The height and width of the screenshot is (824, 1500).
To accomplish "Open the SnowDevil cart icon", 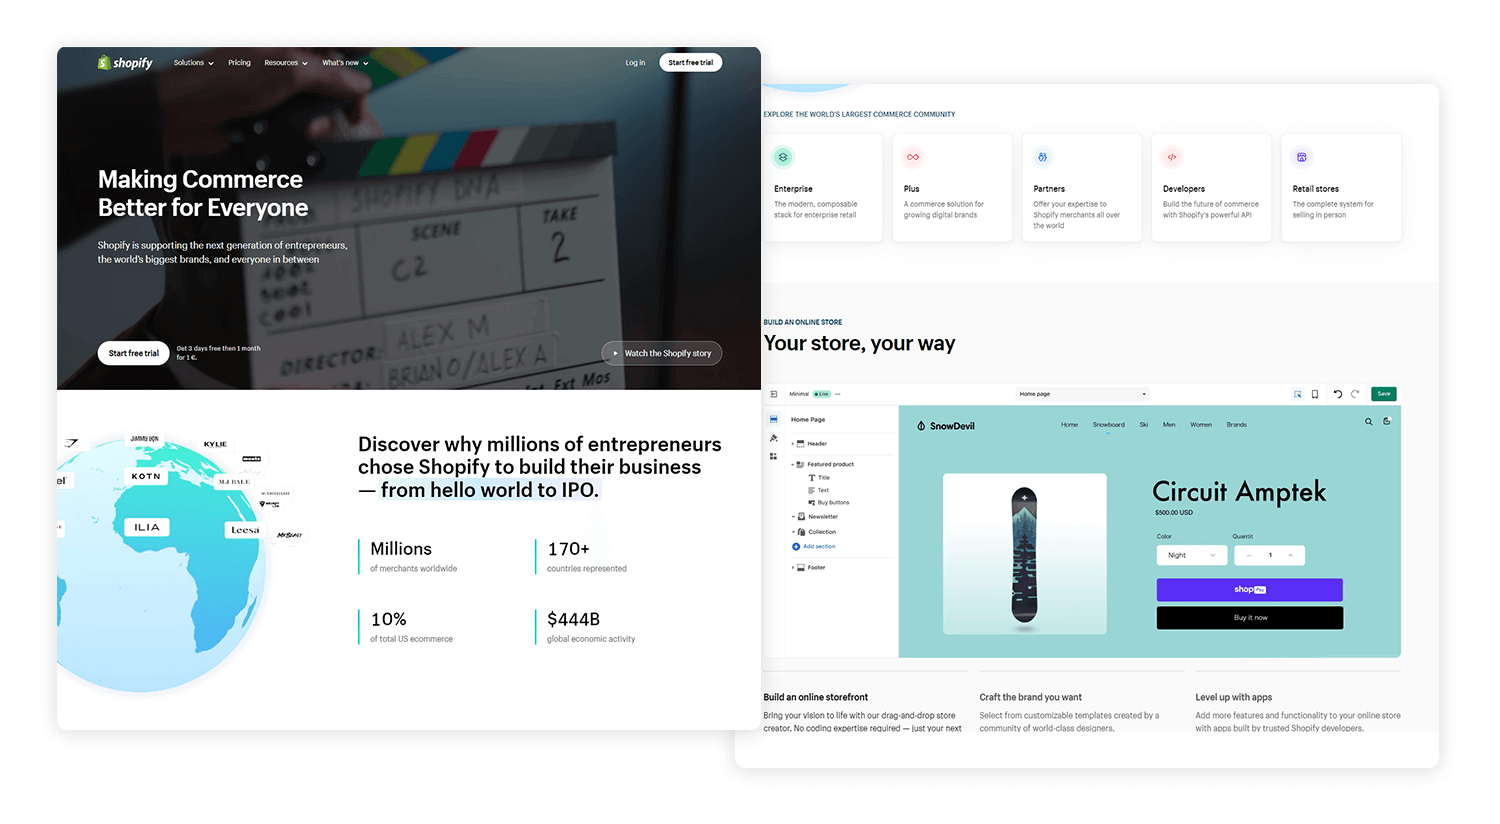I will point(1387,421).
